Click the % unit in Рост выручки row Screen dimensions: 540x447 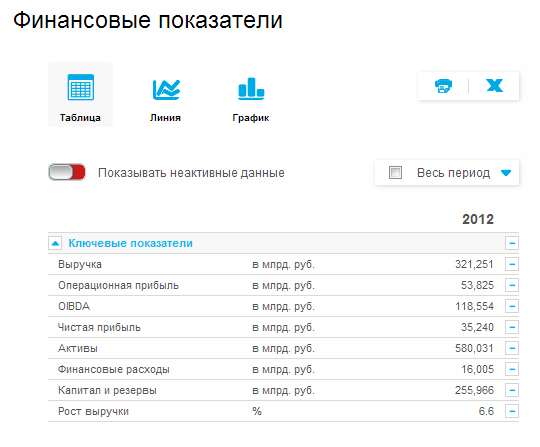click(x=257, y=411)
